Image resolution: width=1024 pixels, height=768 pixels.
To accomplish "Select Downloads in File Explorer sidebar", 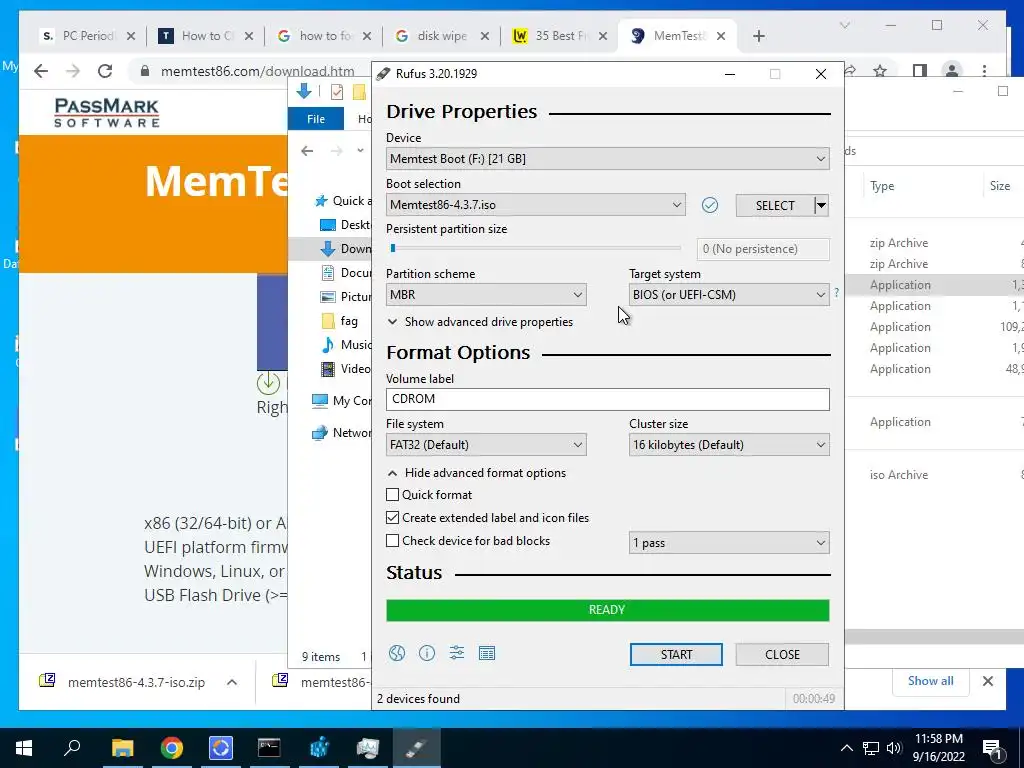I will point(345,248).
